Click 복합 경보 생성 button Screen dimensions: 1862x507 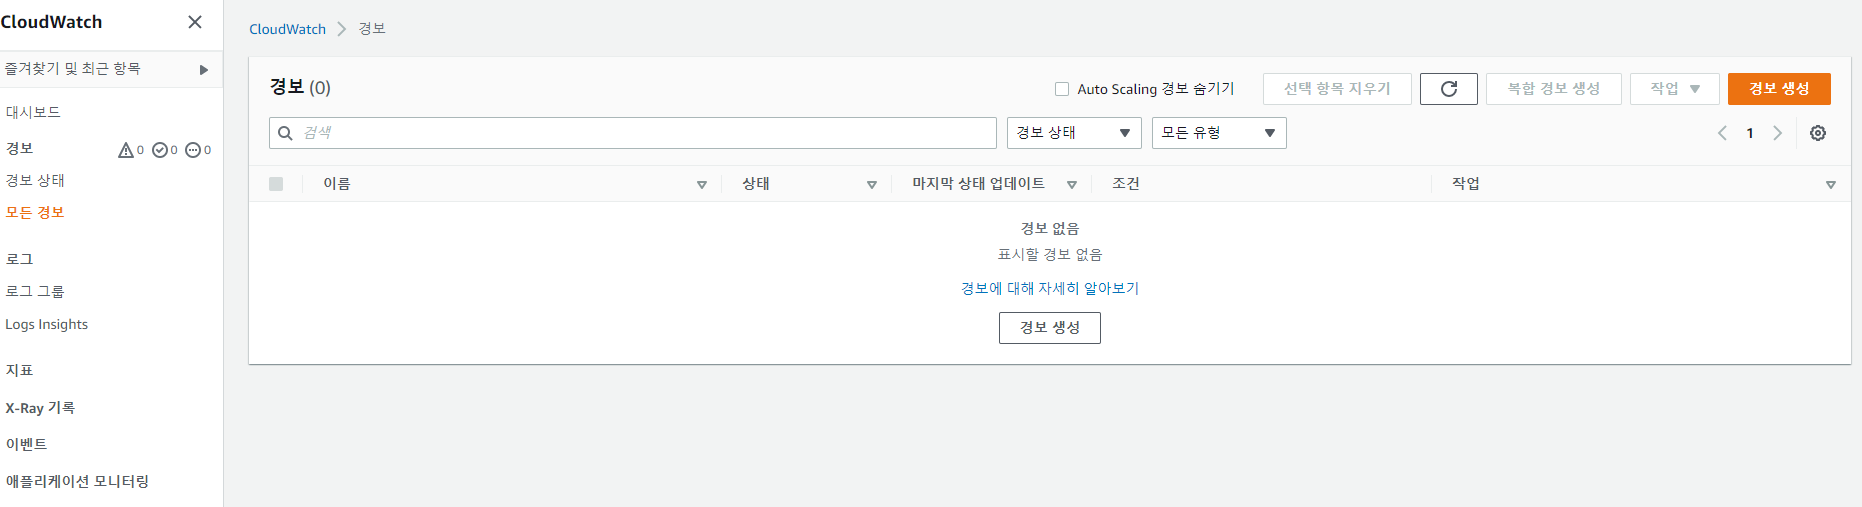pos(1554,89)
